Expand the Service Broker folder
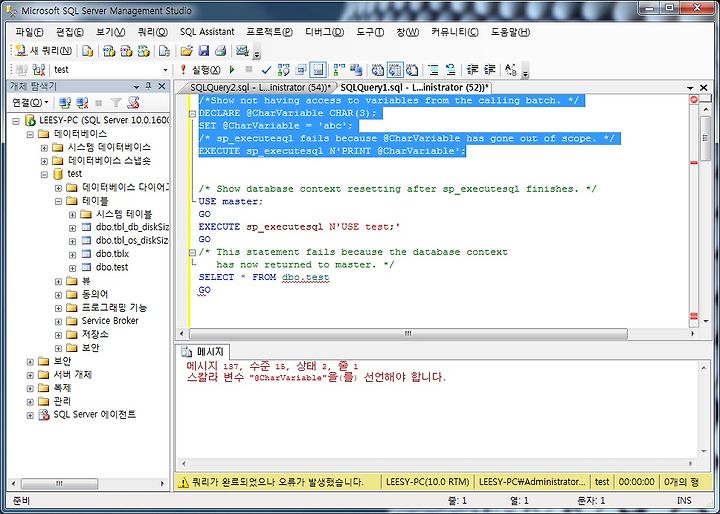720x514 pixels. 58,321
